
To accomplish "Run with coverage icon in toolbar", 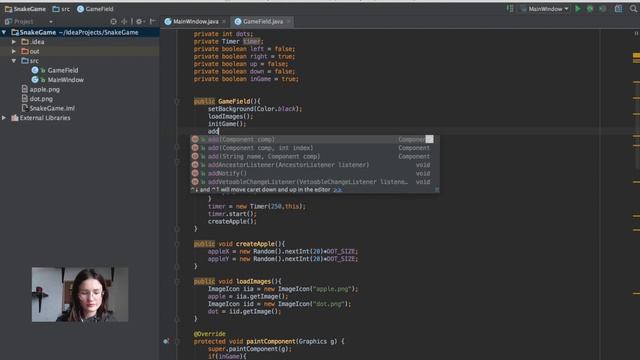I will click(602, 9).
